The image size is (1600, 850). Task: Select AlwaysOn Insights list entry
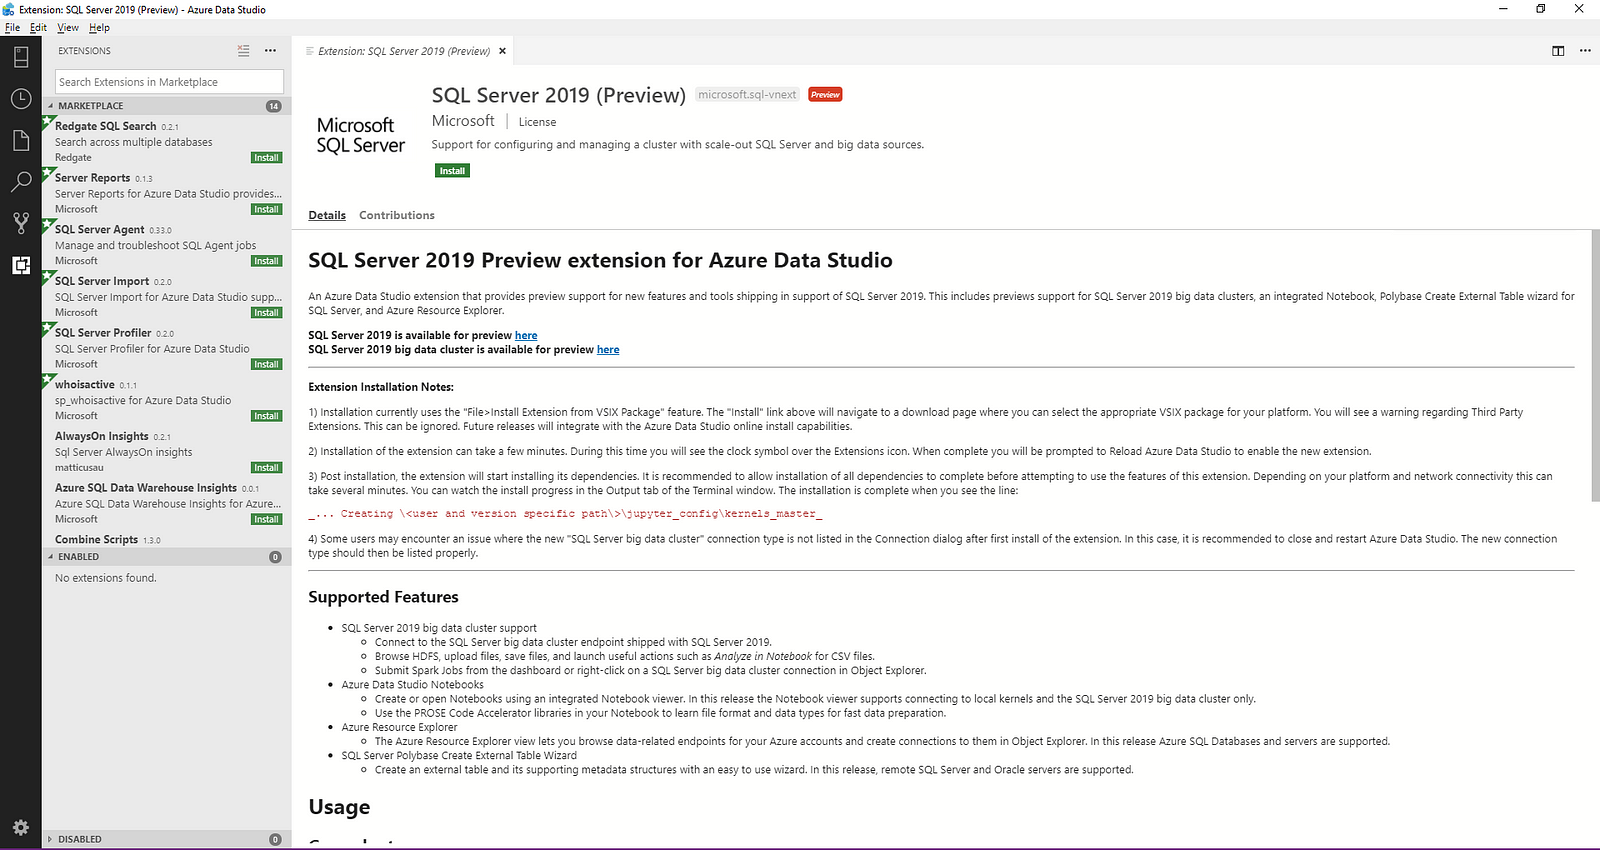point(166,452)
